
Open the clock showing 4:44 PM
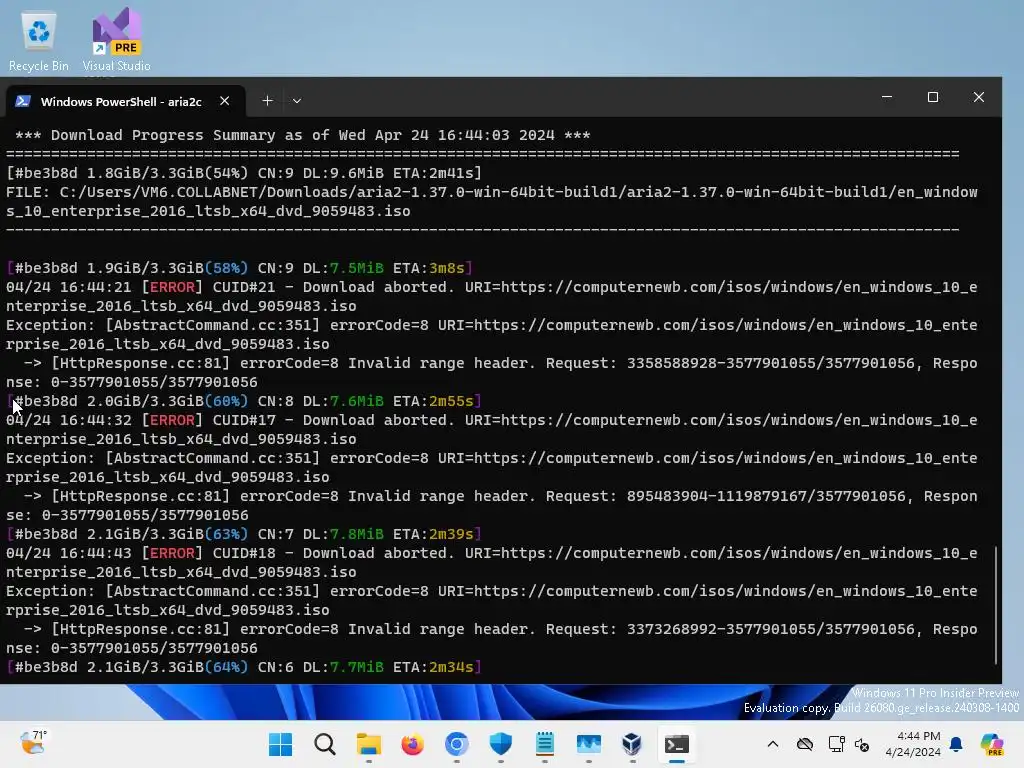(x=912, y=744)
